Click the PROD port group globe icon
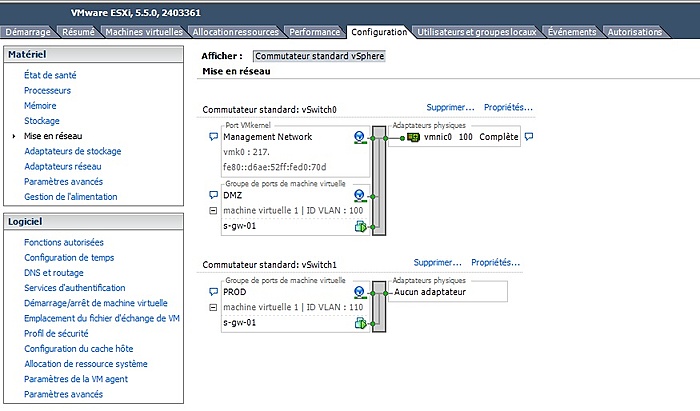The height and width of the screenshot is (411, 700). [359, 292]
